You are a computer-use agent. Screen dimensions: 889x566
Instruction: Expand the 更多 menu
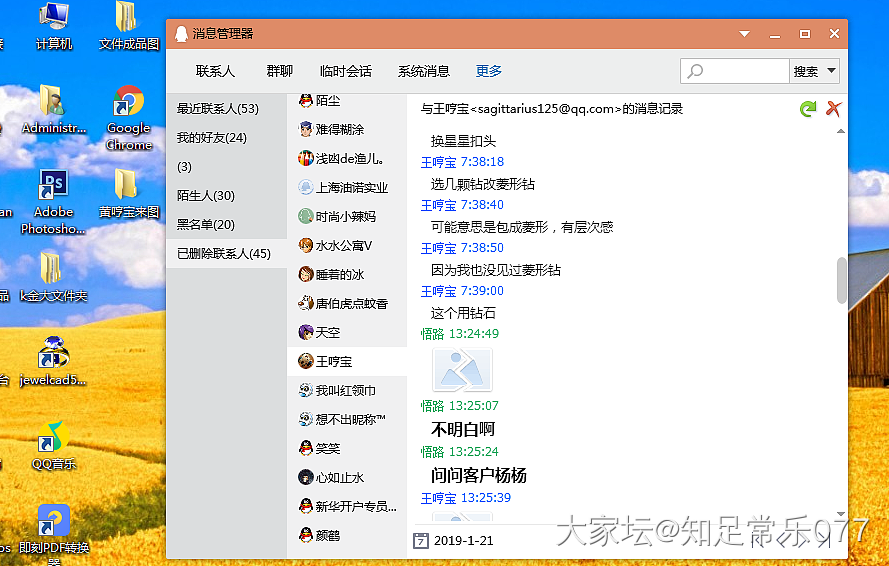point(489,71)
